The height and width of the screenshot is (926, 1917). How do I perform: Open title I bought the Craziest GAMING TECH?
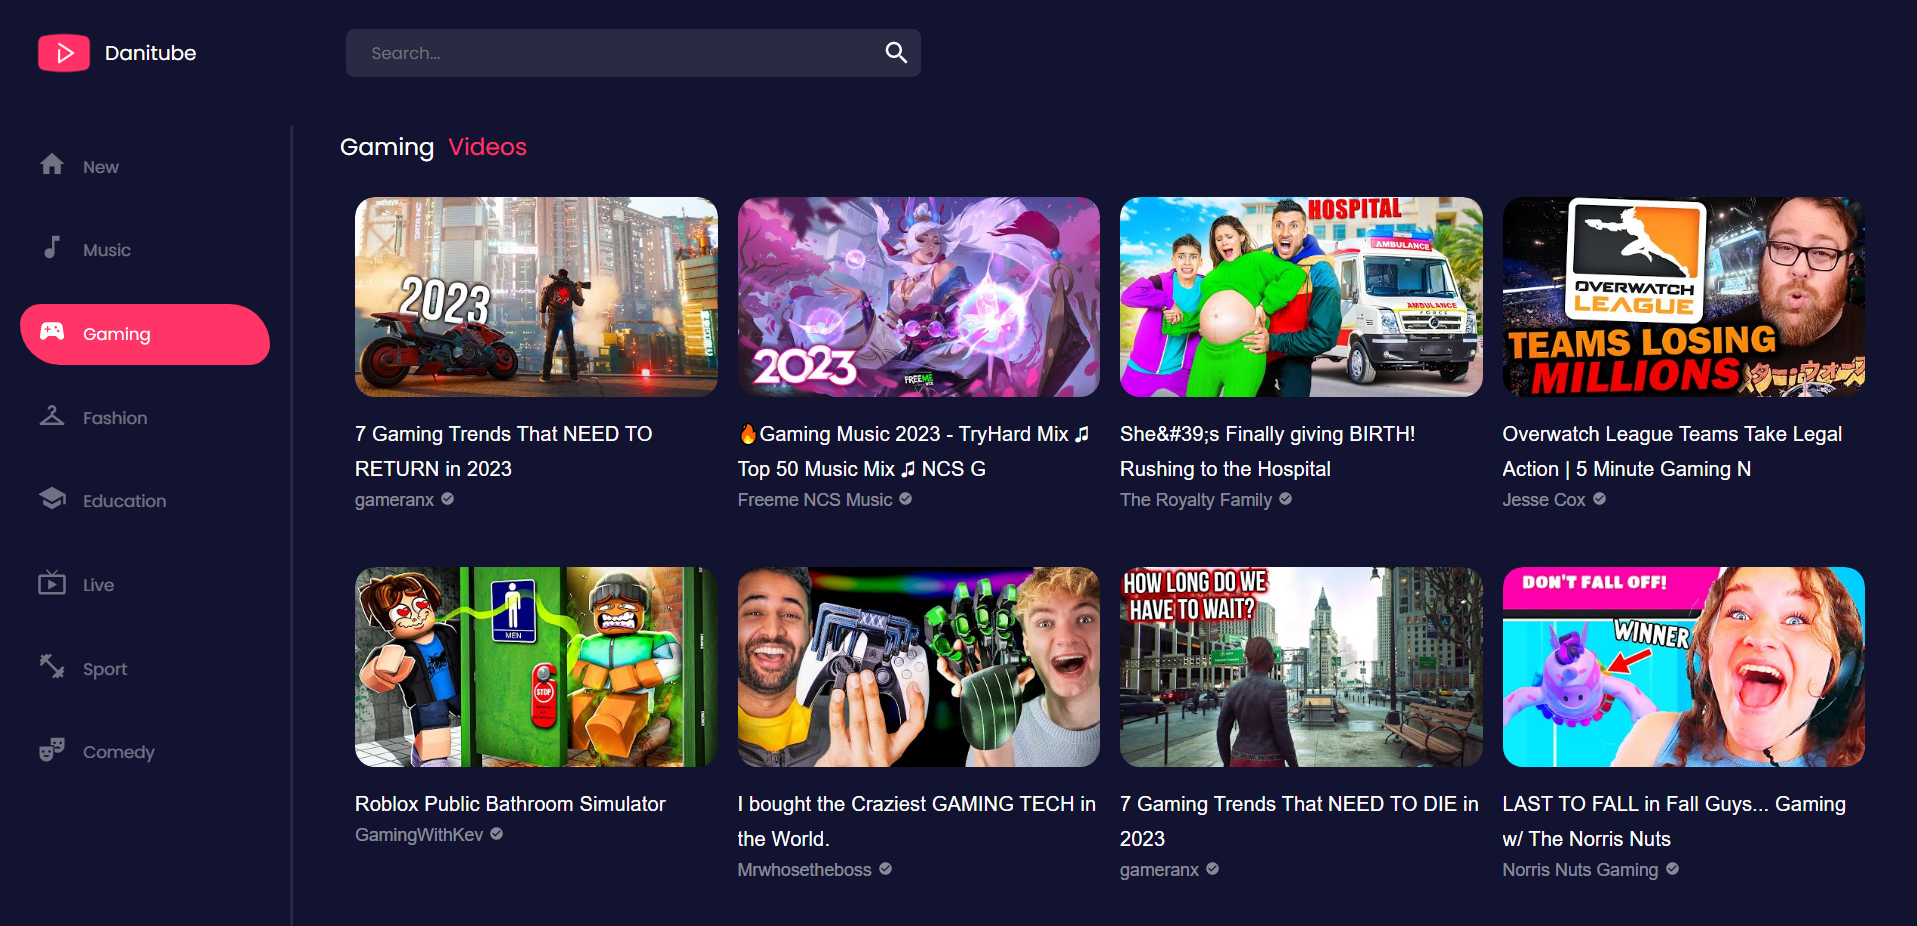click(917, 821)
